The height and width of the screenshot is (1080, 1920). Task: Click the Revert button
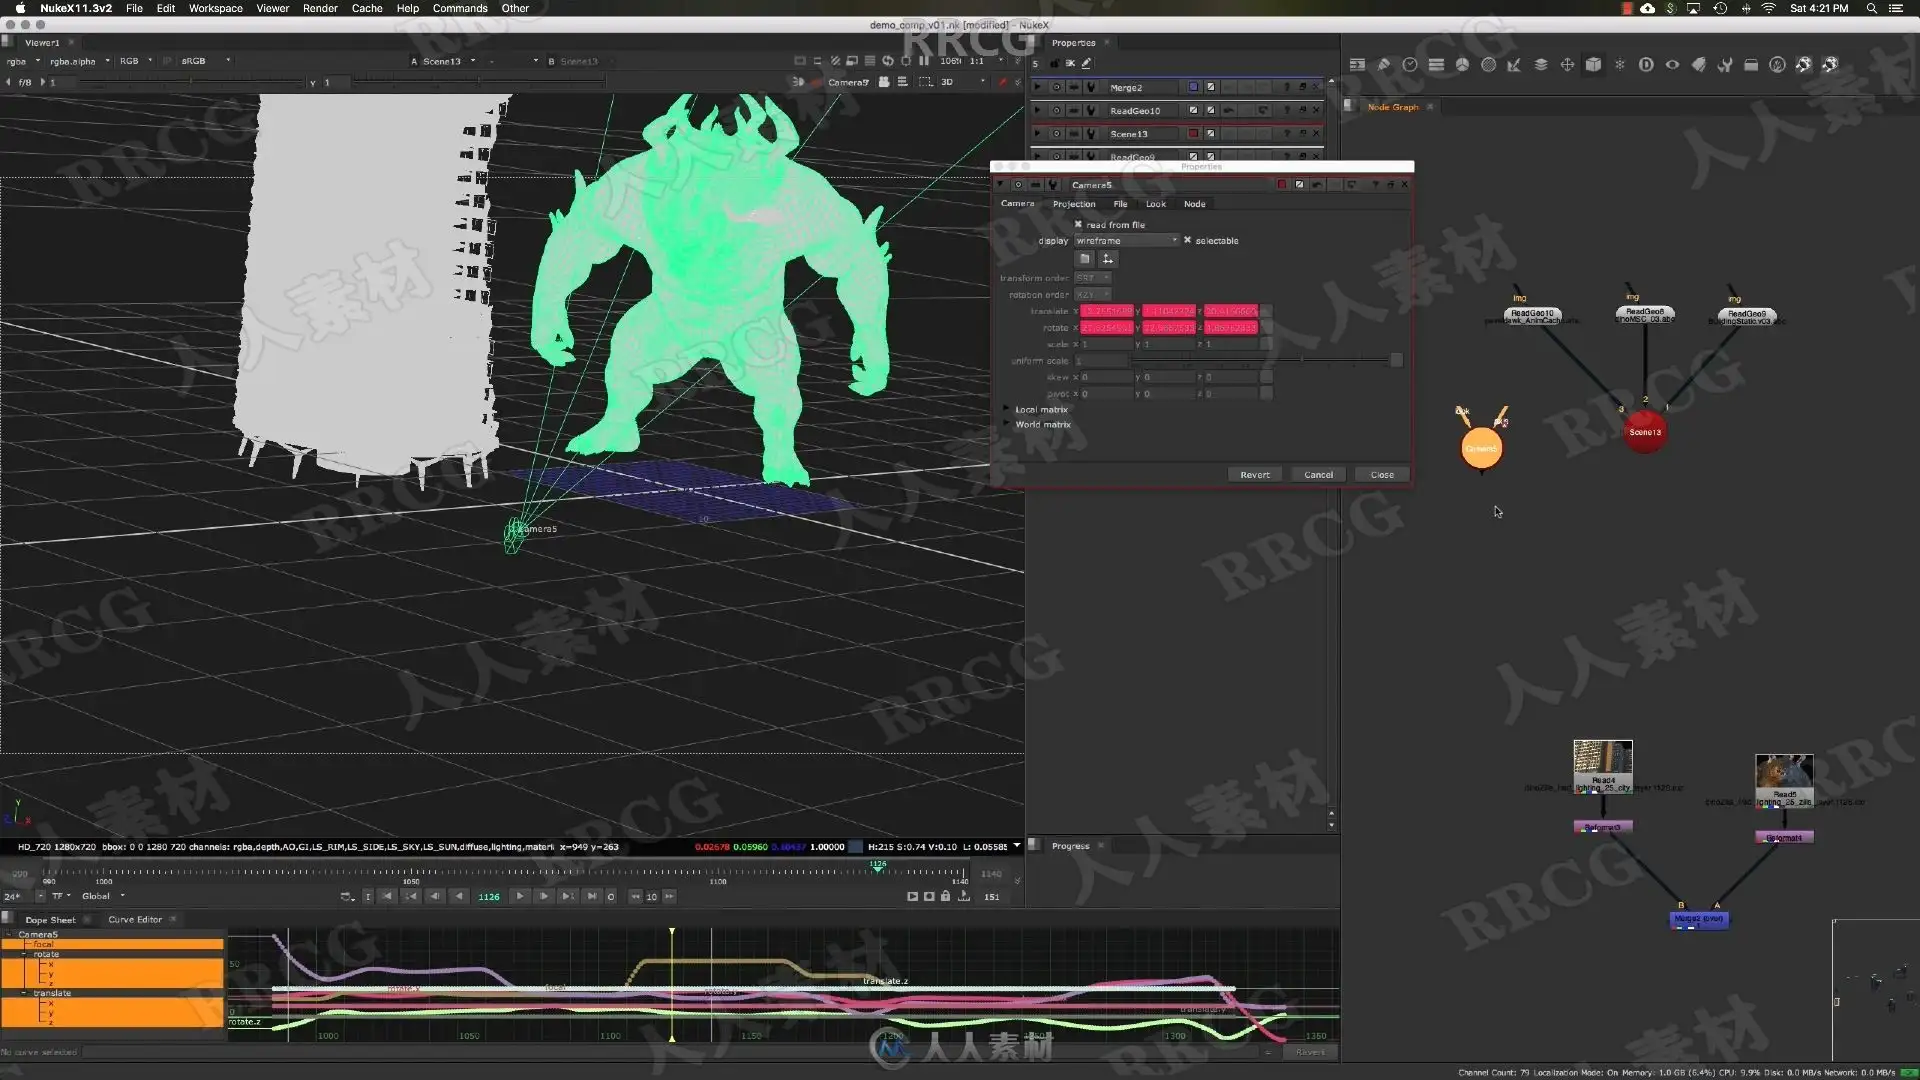click(1255, 475)
